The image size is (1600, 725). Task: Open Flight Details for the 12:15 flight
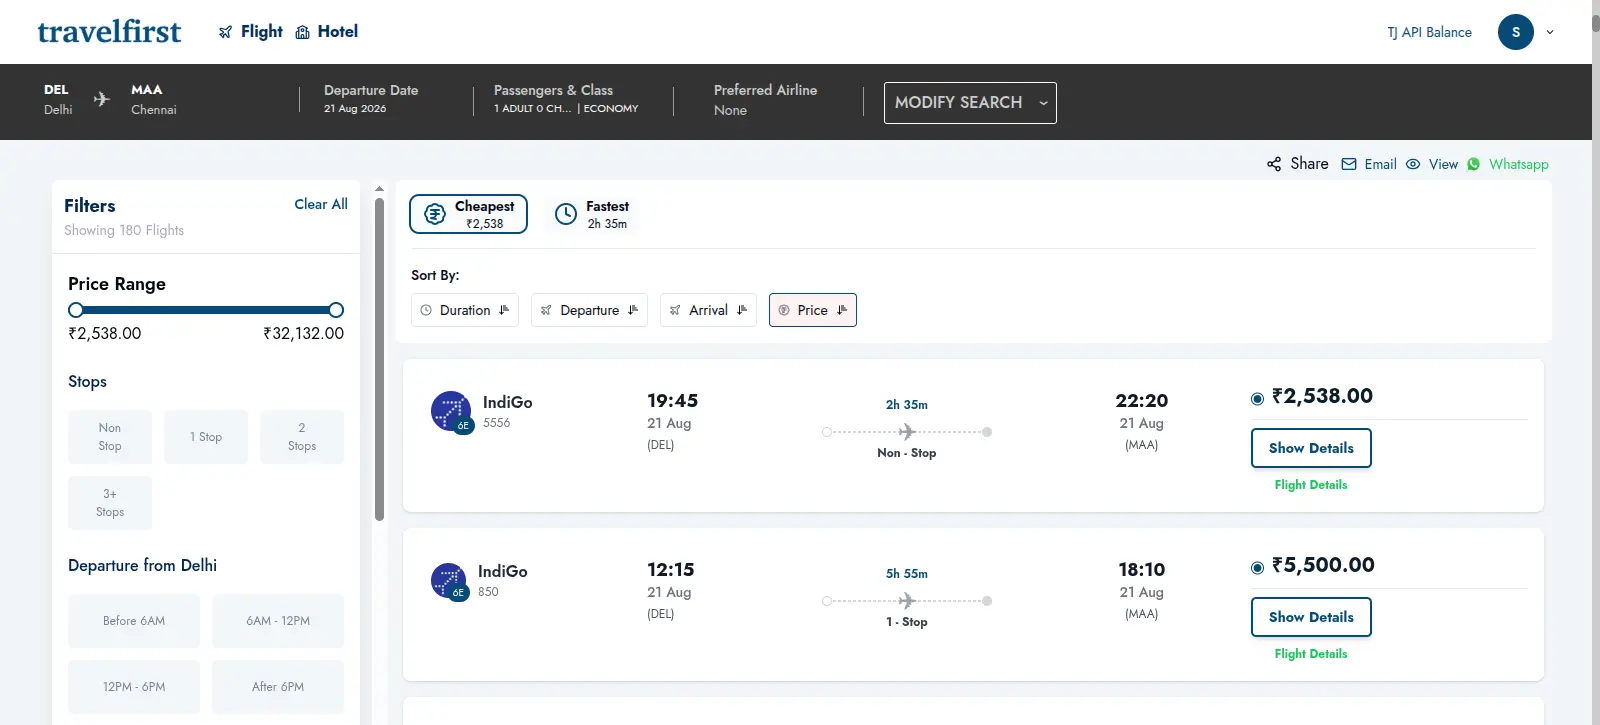pyautogui.click(x=1311, y=654)
